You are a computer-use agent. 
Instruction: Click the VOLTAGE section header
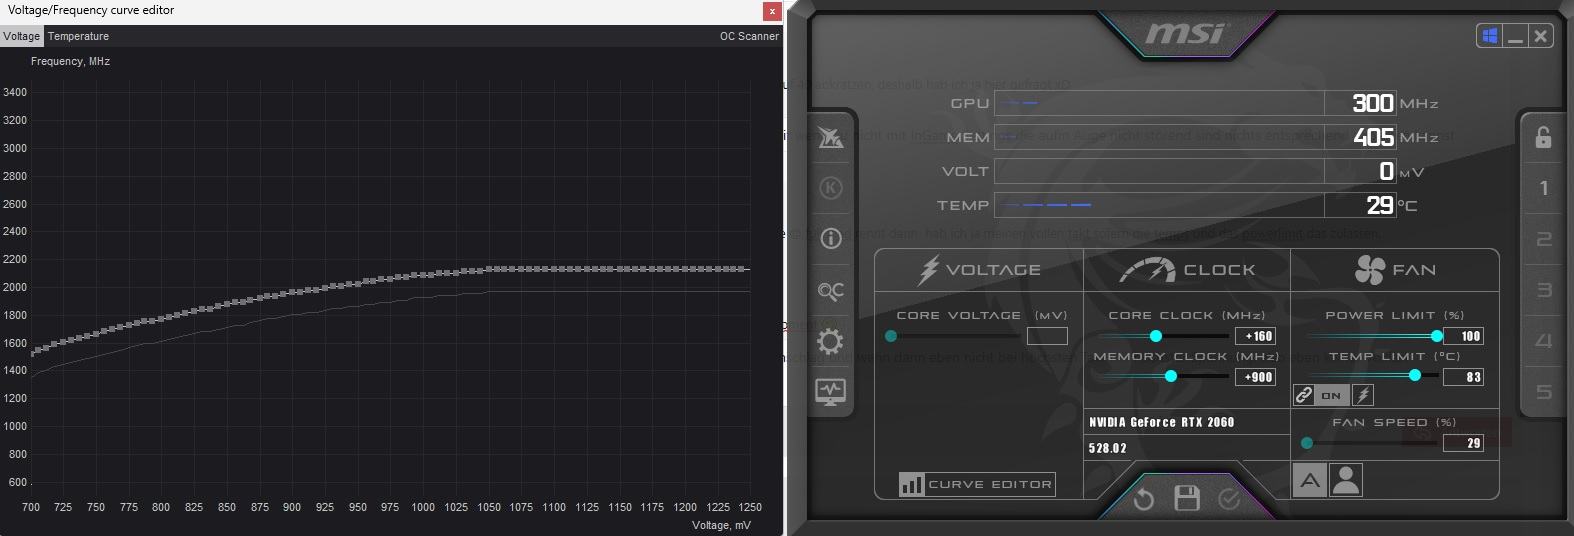click(x=979, y=270)
